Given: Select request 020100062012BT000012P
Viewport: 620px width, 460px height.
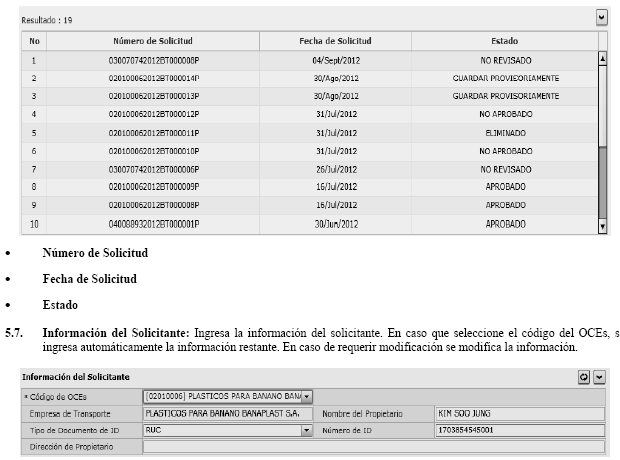Looking at the screenshot, I should point(154,114).
